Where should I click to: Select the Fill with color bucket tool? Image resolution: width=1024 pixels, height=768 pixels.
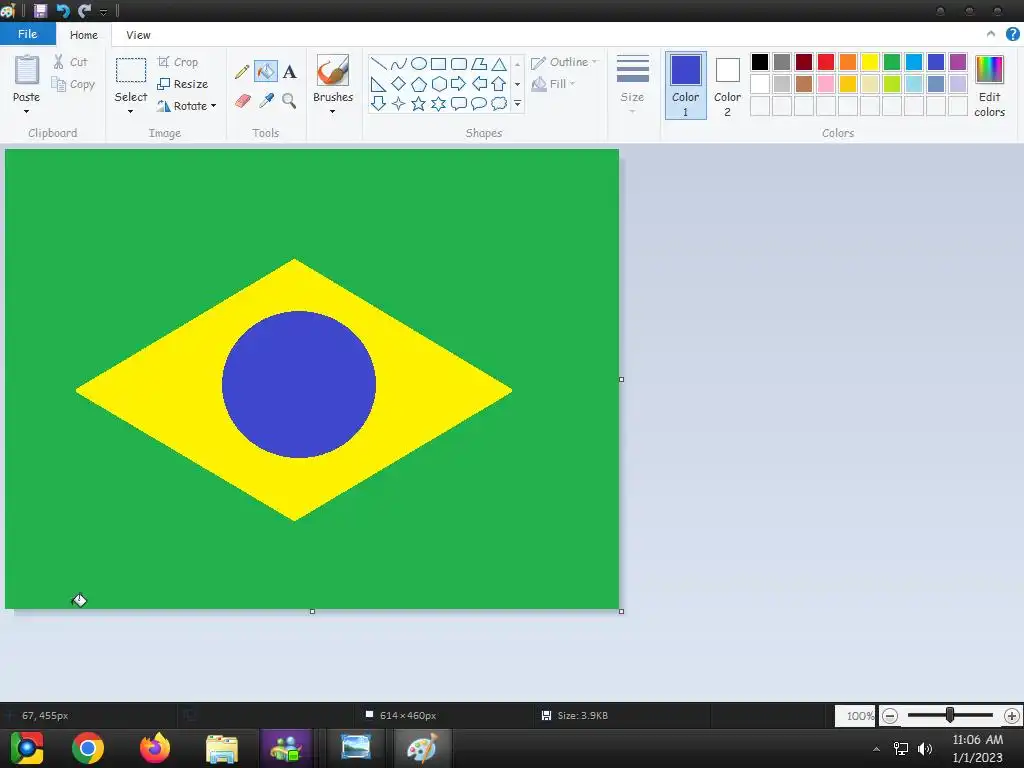266,71
